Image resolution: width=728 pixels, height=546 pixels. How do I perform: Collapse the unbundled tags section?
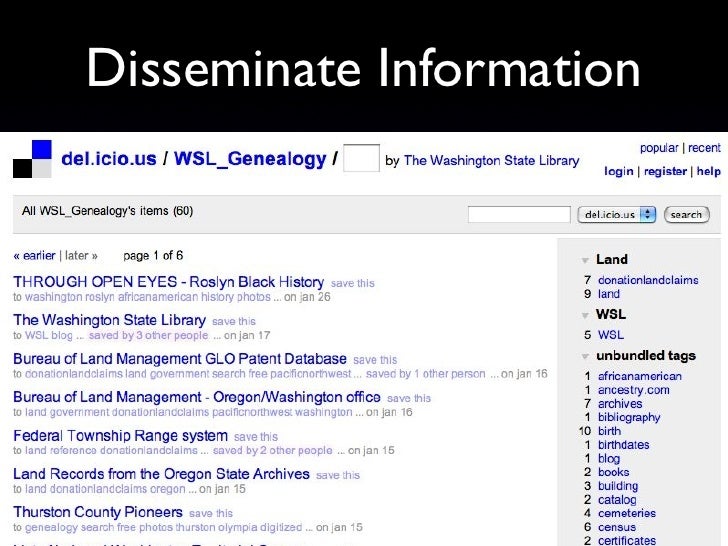click(x=585, y=357)
